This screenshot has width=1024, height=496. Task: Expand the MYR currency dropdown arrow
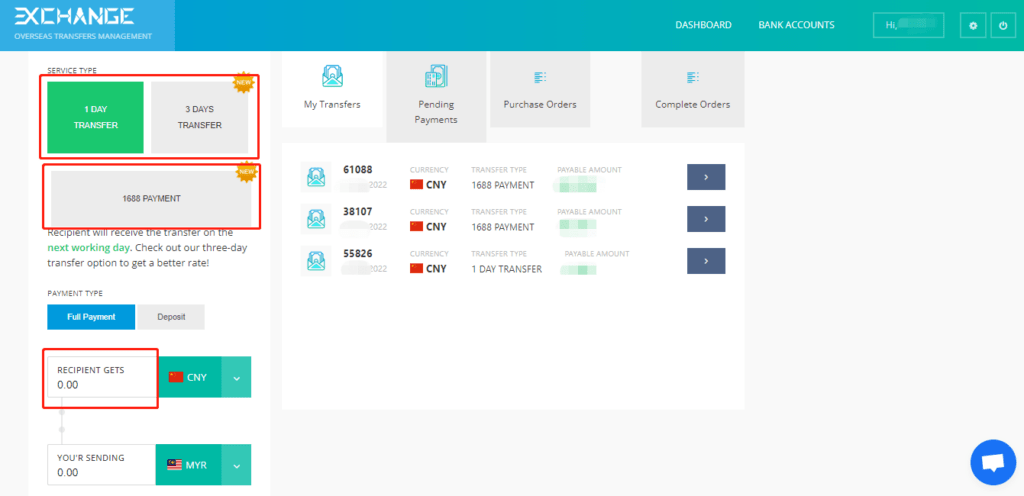(236, 465)
